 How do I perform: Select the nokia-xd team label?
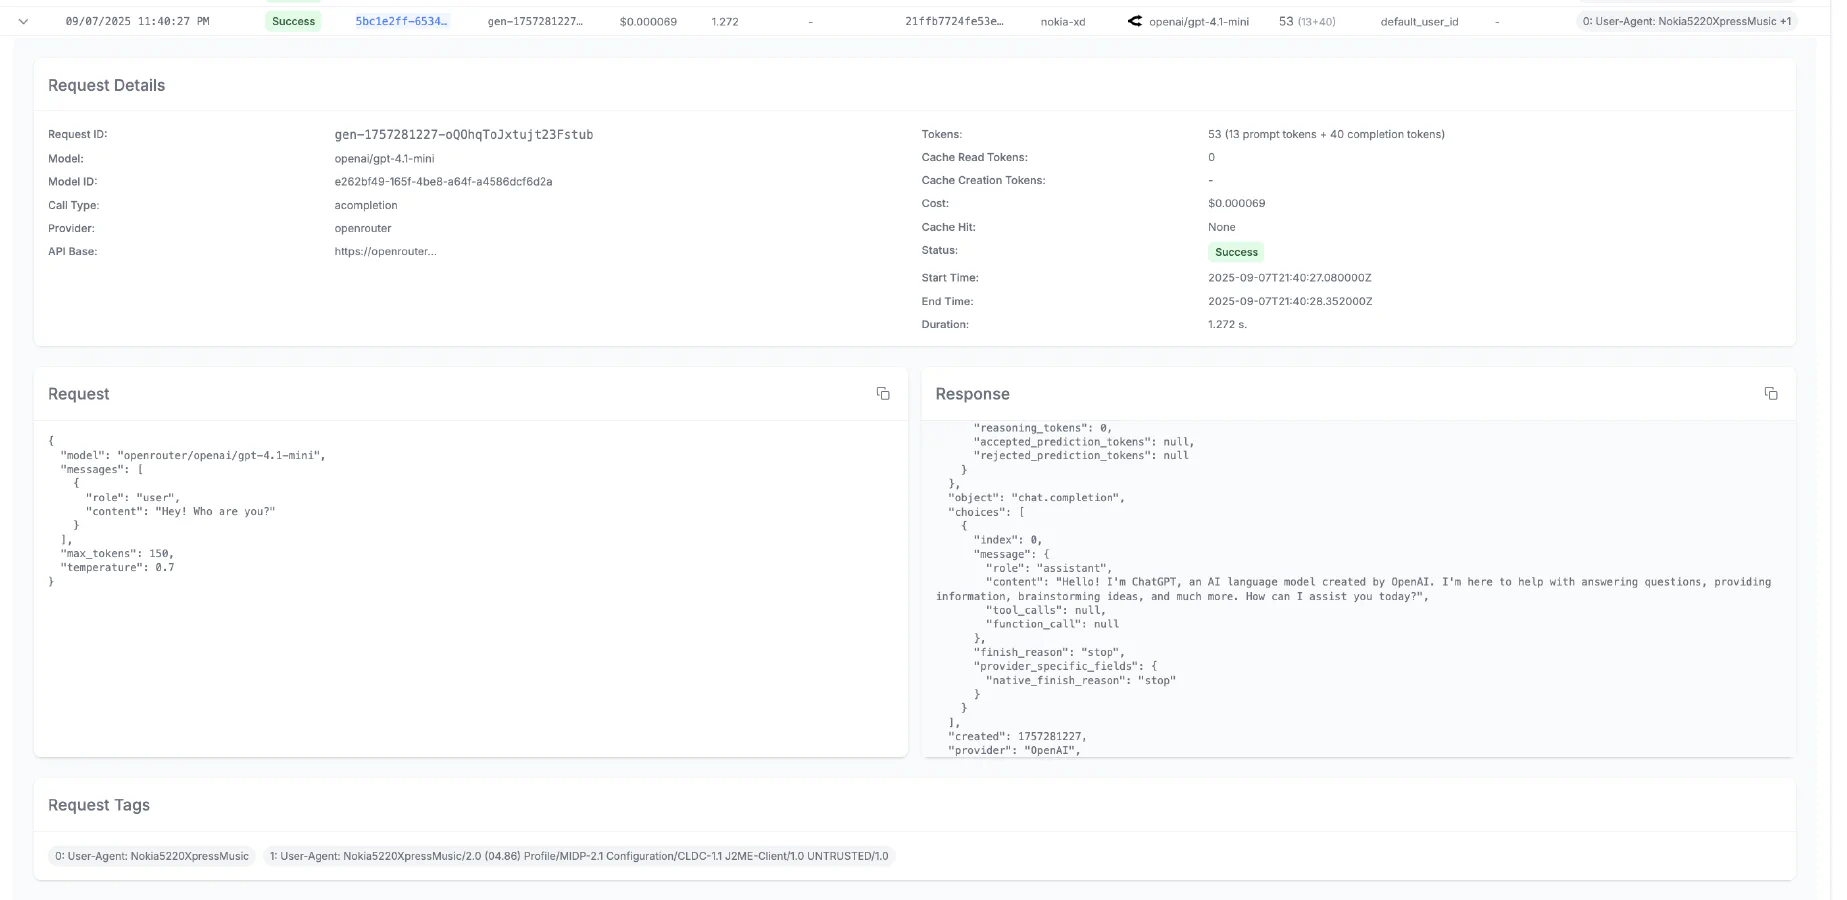(x=1062, y=21)
